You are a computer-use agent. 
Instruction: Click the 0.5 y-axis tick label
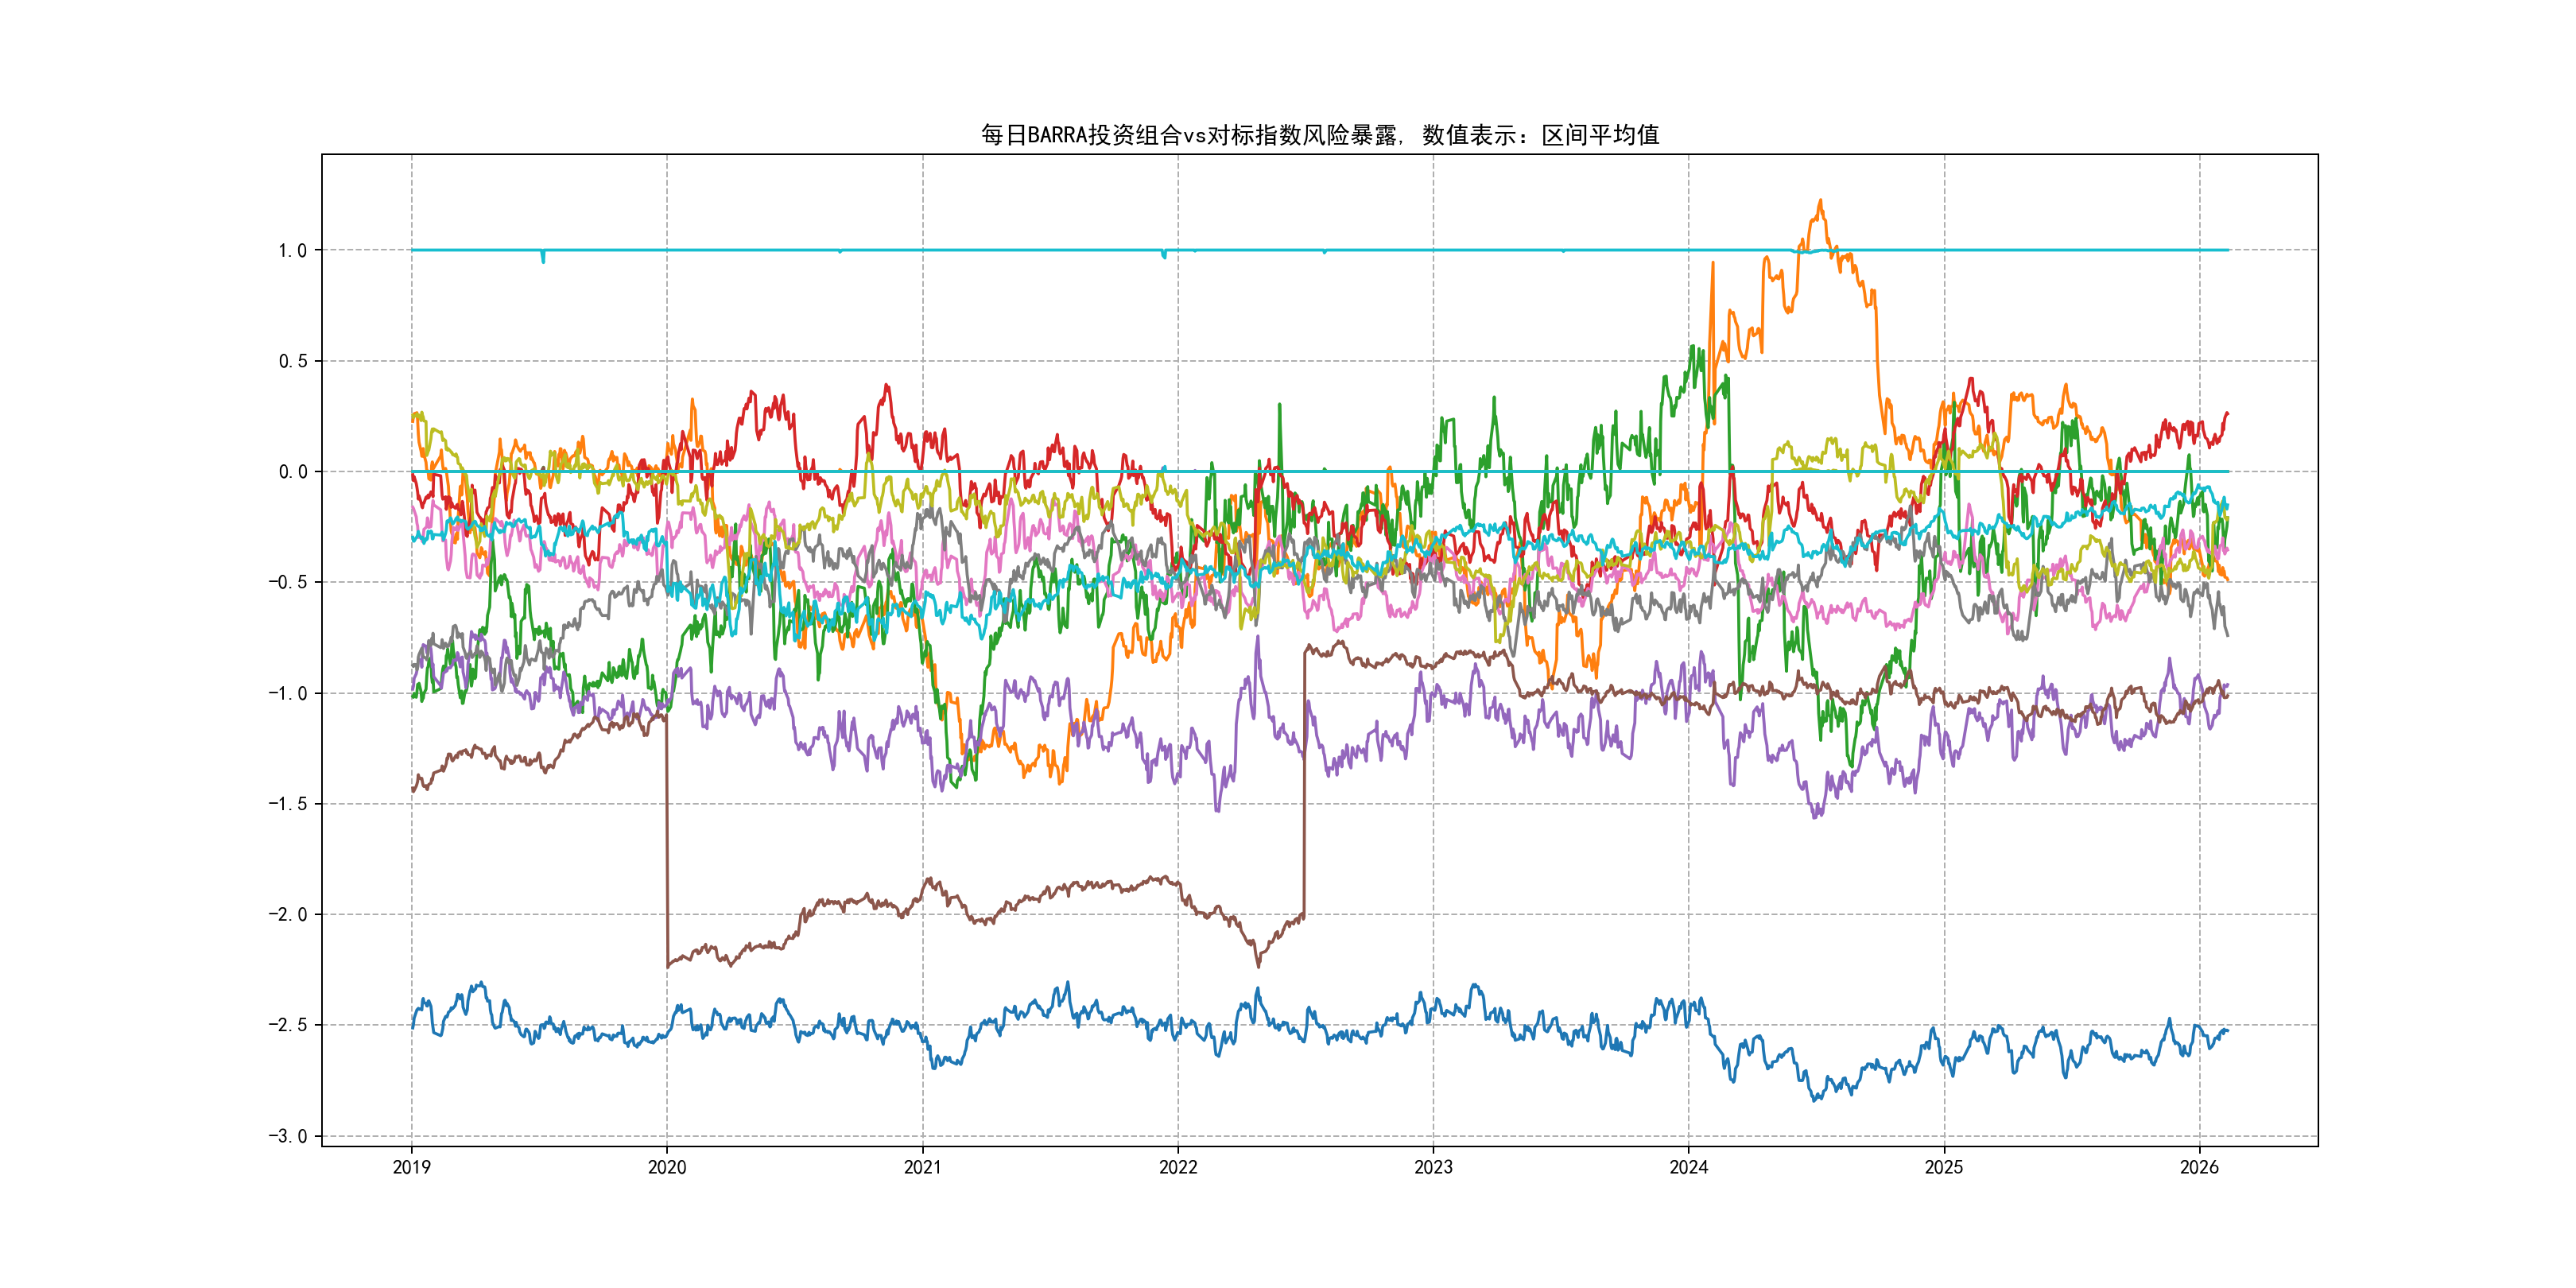pyautogui.click(x=292, y=361)
